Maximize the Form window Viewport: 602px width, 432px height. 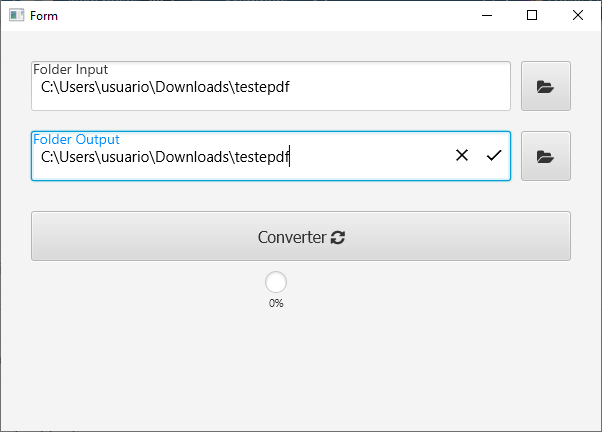click(x=532, y=15)
